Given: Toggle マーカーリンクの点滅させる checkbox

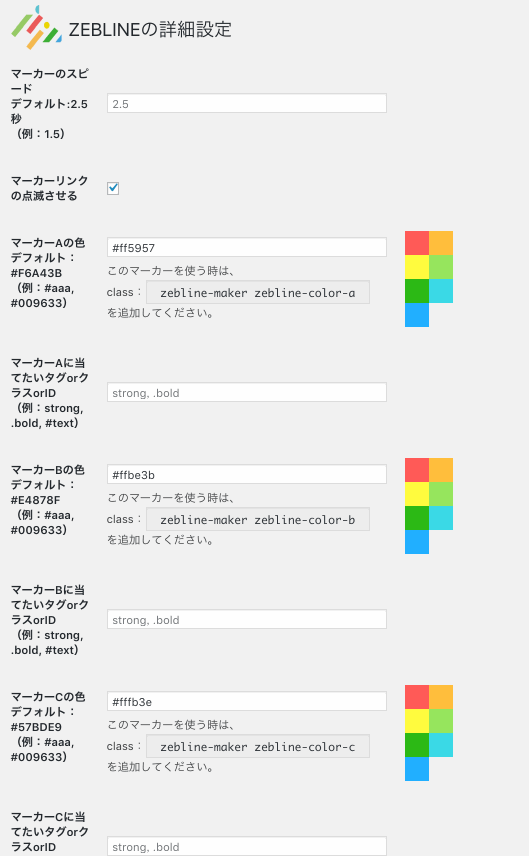Looking at the screenshot, I should click(113, 188).
